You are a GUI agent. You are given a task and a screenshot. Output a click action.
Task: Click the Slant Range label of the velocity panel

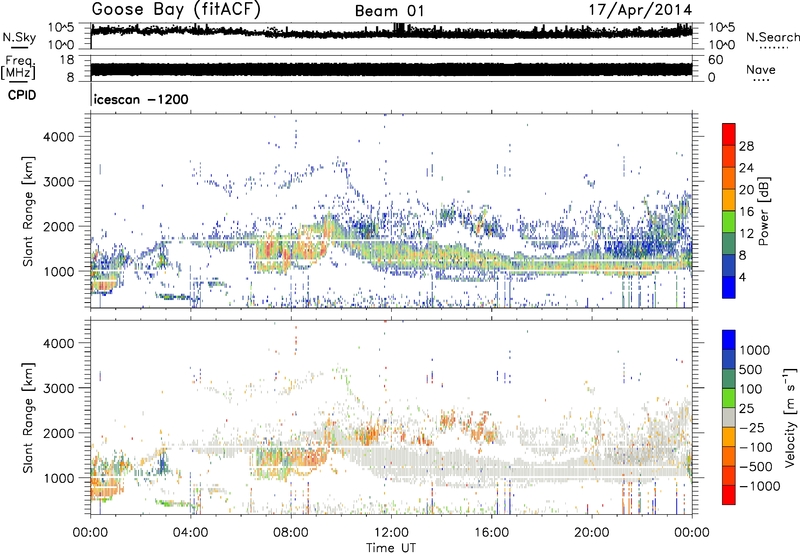(28, 418)
